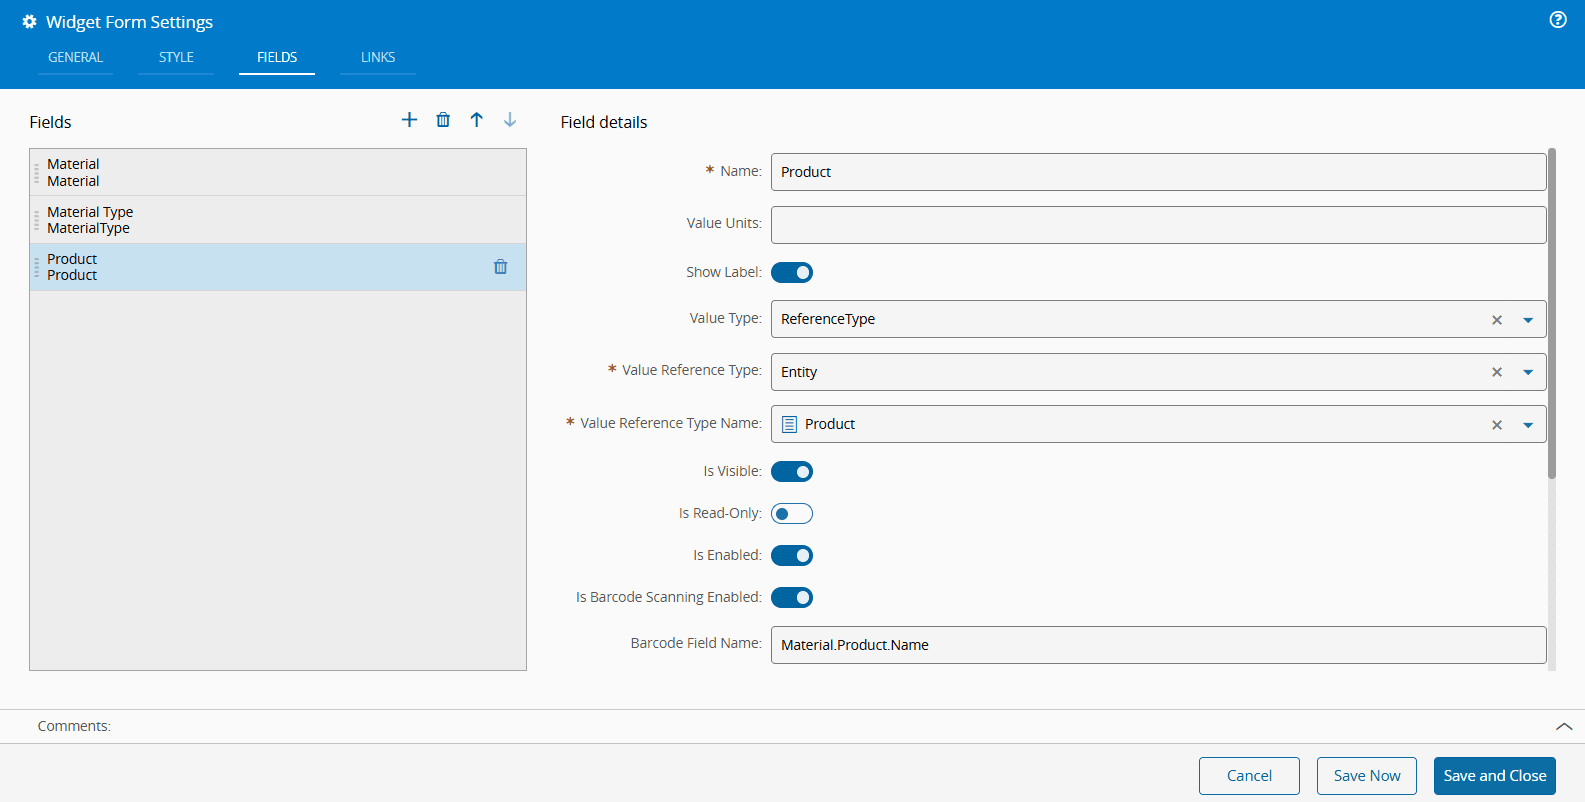
Task: Expand the Value Reference Type dropdown
Action: pos(1528,372)
